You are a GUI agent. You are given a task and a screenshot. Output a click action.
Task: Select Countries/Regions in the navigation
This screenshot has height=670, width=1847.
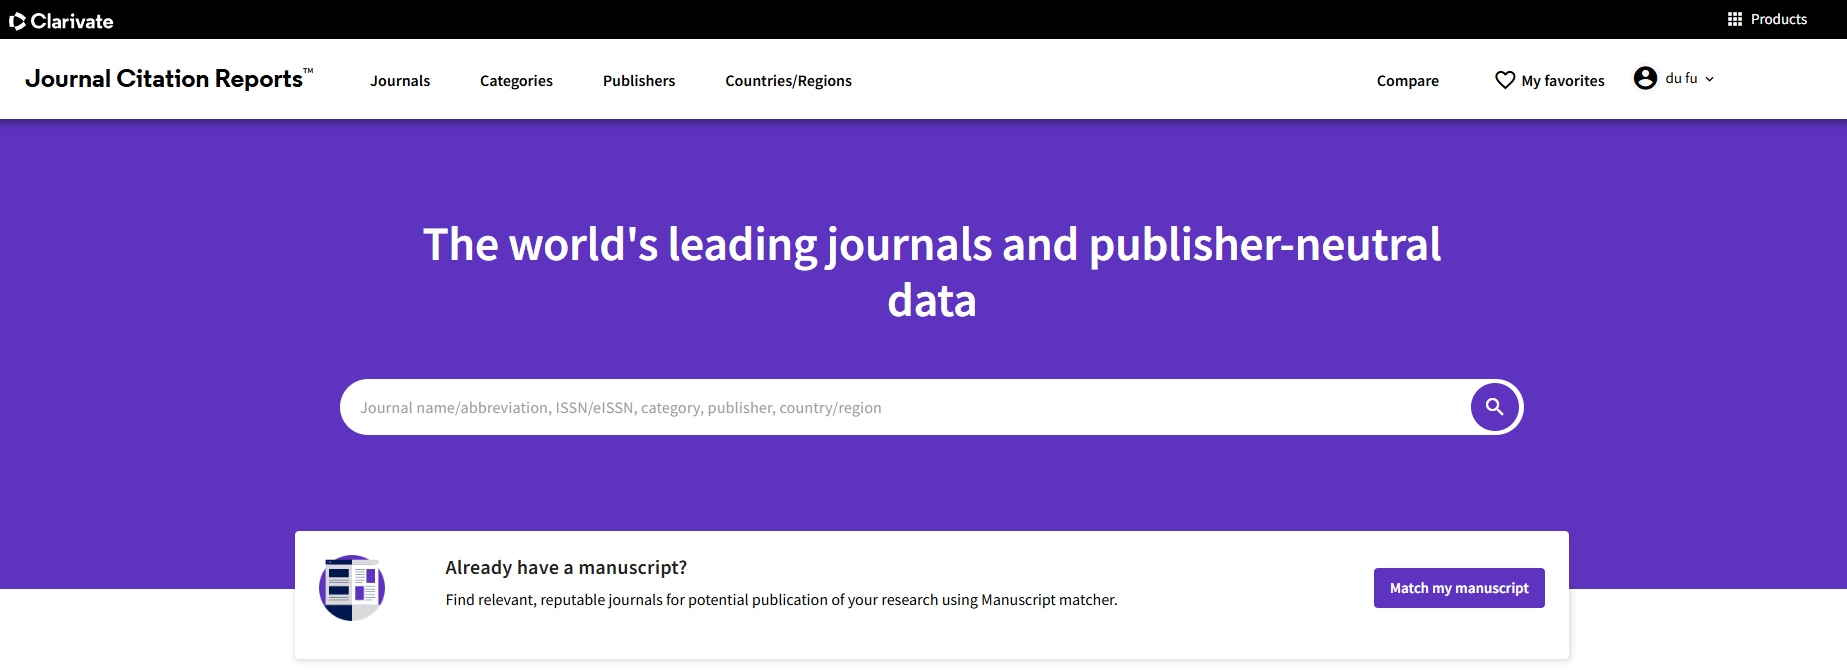coord(788,81)
